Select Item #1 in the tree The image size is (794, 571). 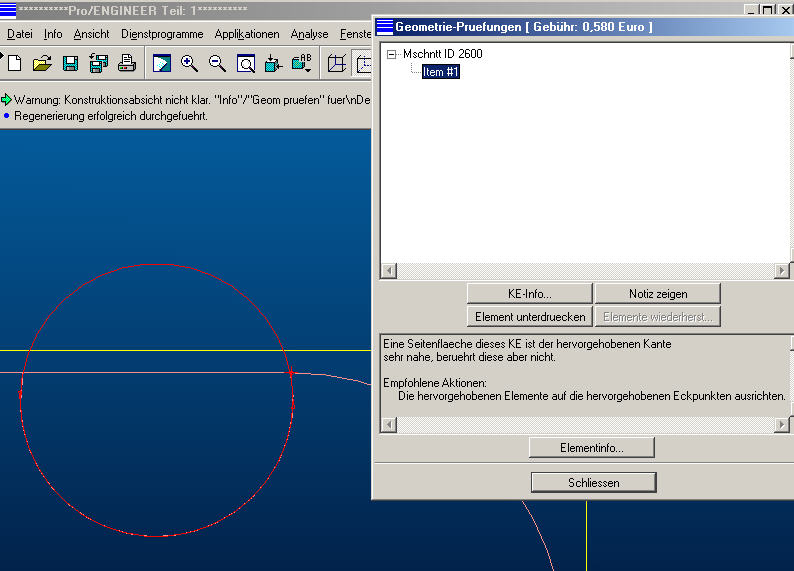coord(441,72)
